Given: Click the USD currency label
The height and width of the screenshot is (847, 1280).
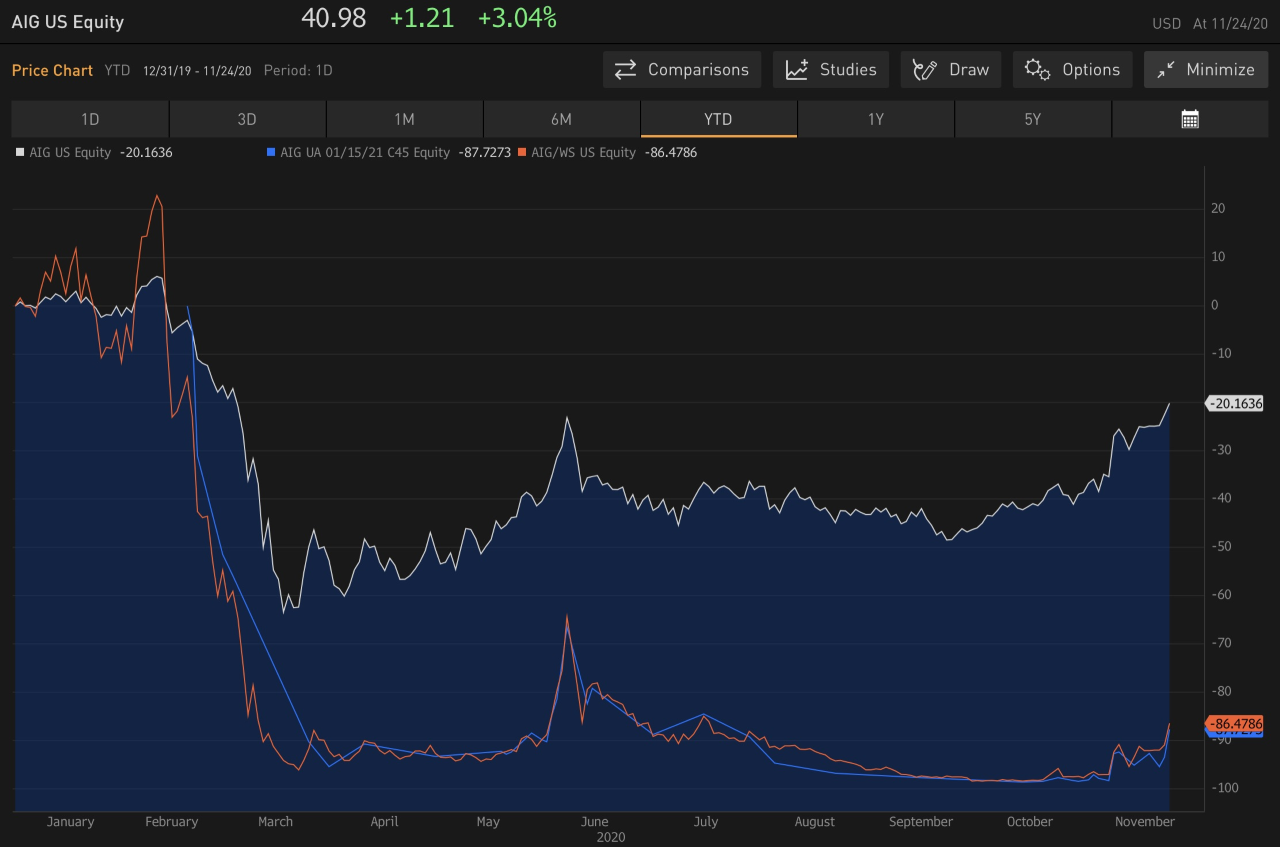Looking at the screenshot, I should [1167, 24].
